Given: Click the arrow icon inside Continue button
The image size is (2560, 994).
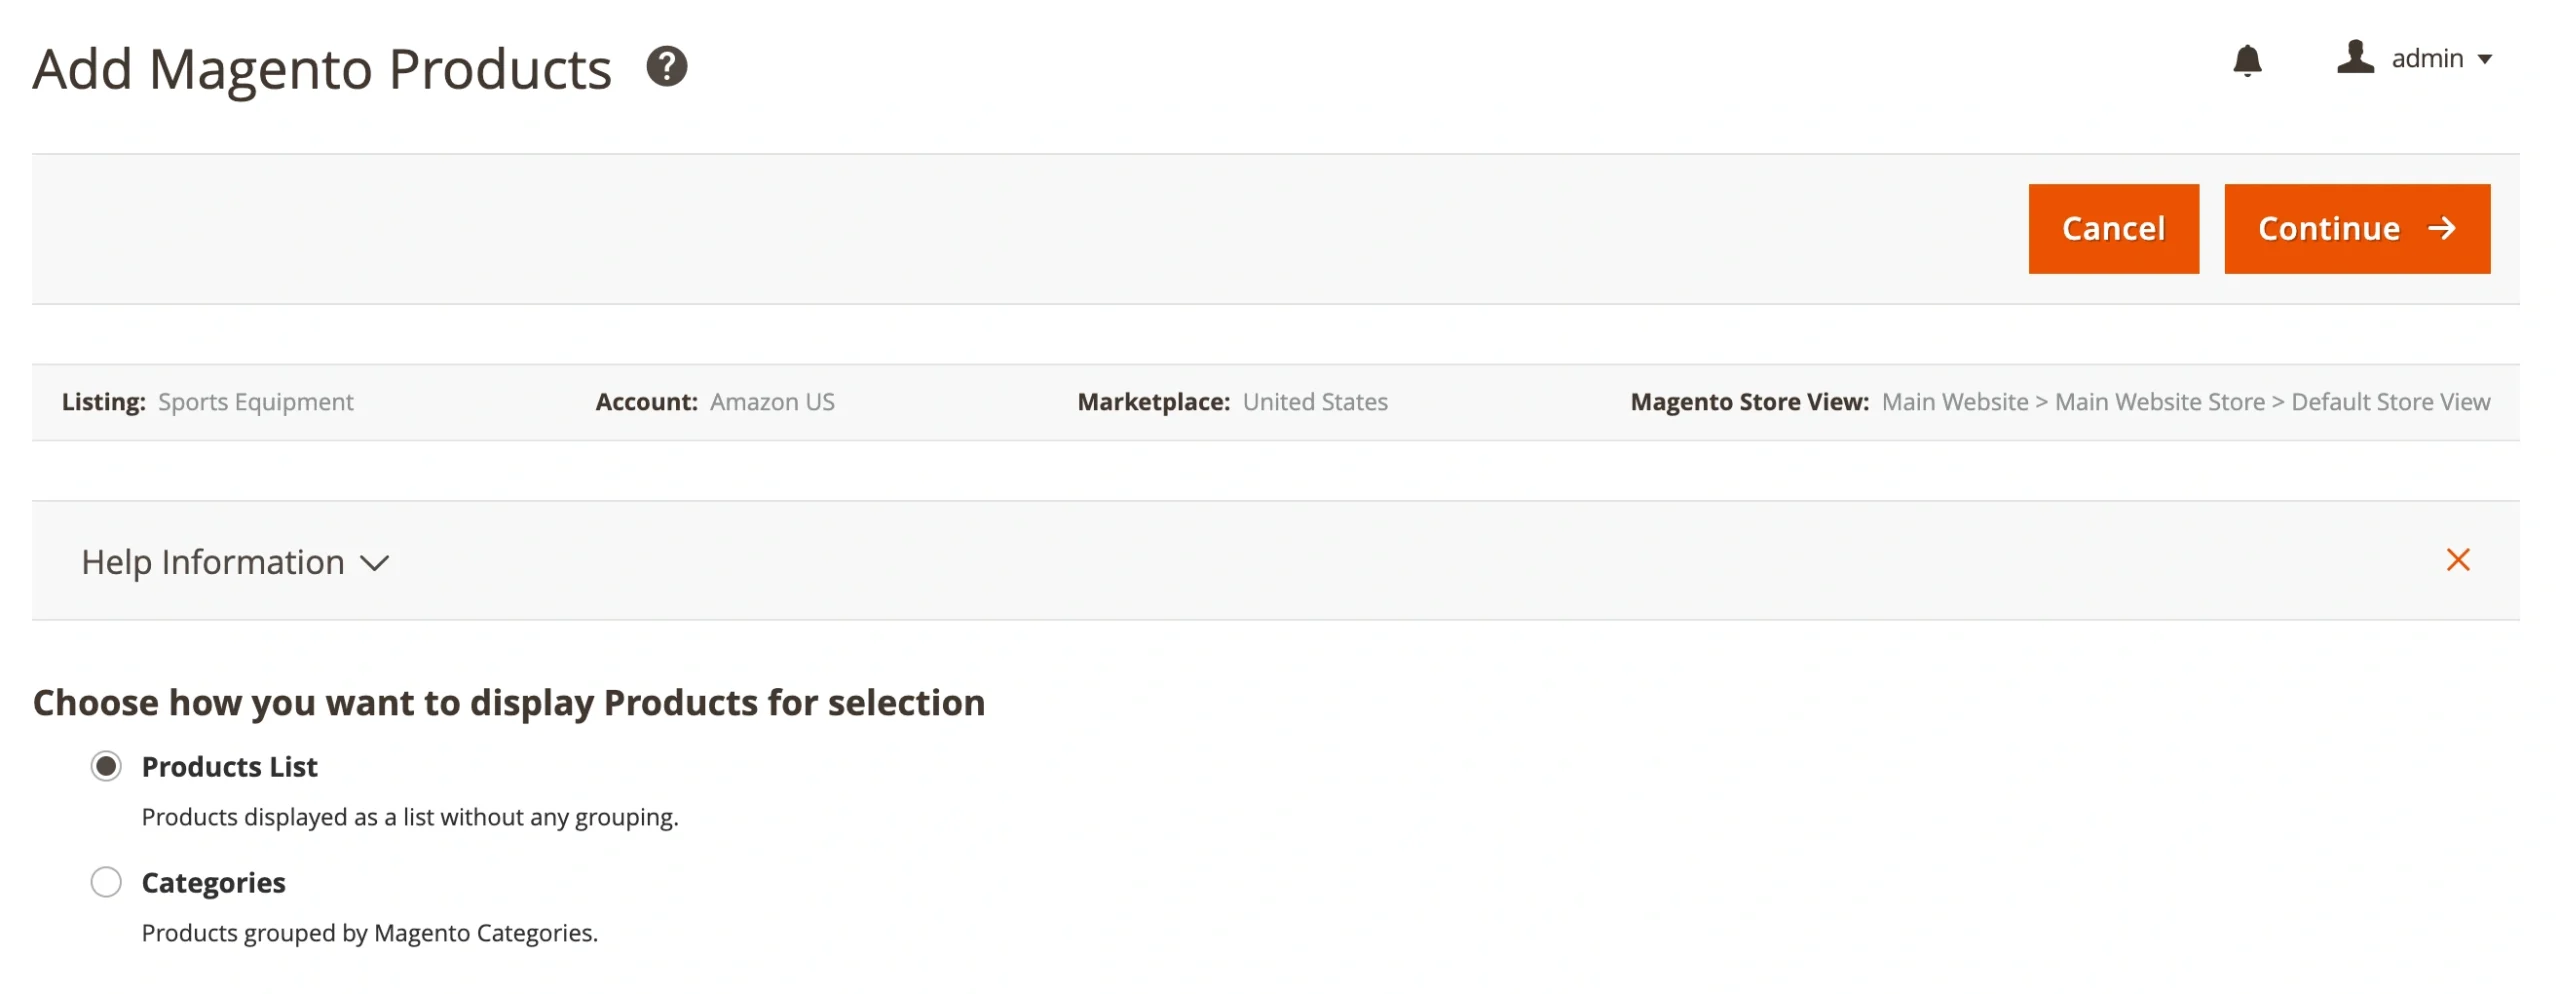Looking at the screenshot, I should (2441, 229).
